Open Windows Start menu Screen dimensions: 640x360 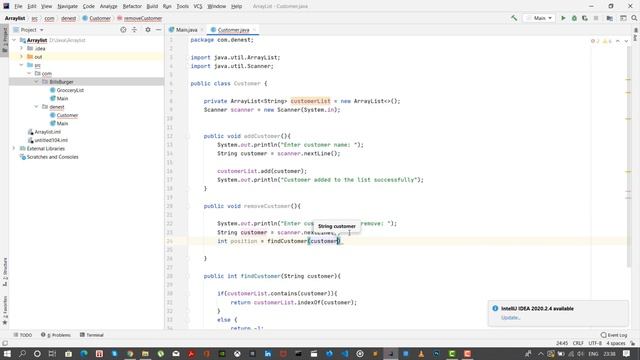[7, 353]
